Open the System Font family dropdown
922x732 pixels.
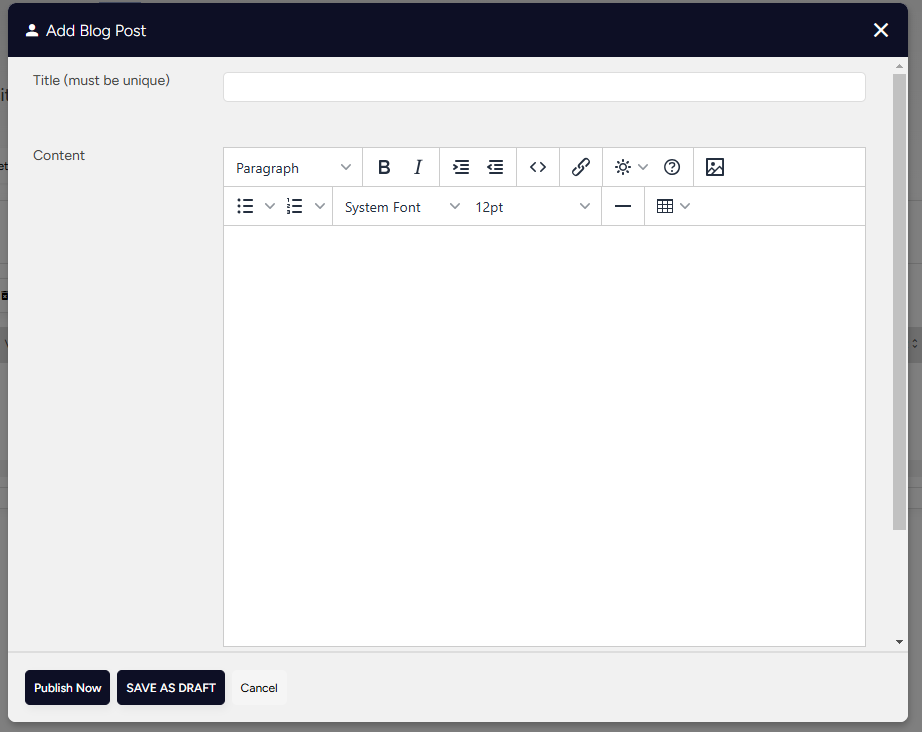pos(402,206)
